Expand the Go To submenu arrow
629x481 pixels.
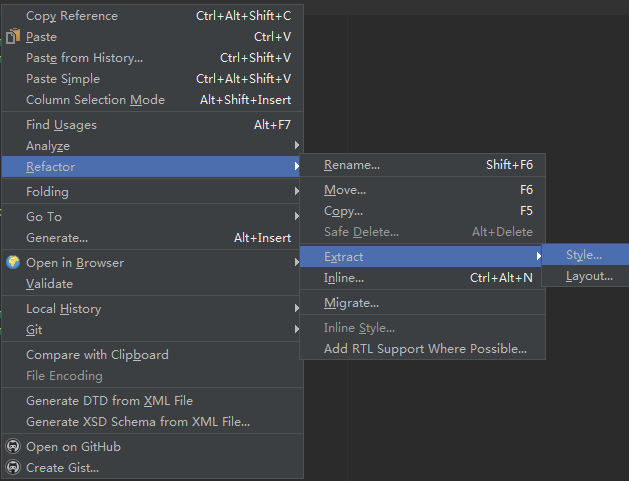(296, 216)
